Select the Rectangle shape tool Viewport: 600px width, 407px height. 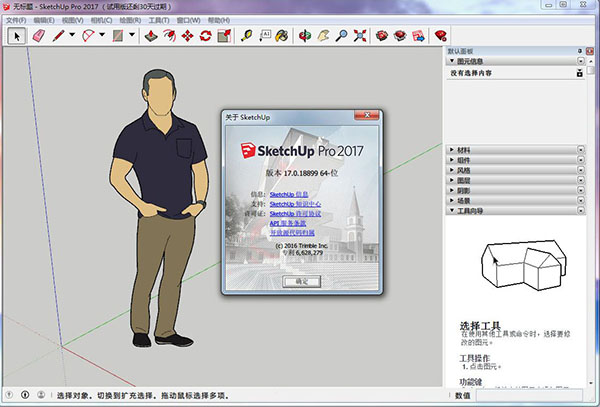118,36
